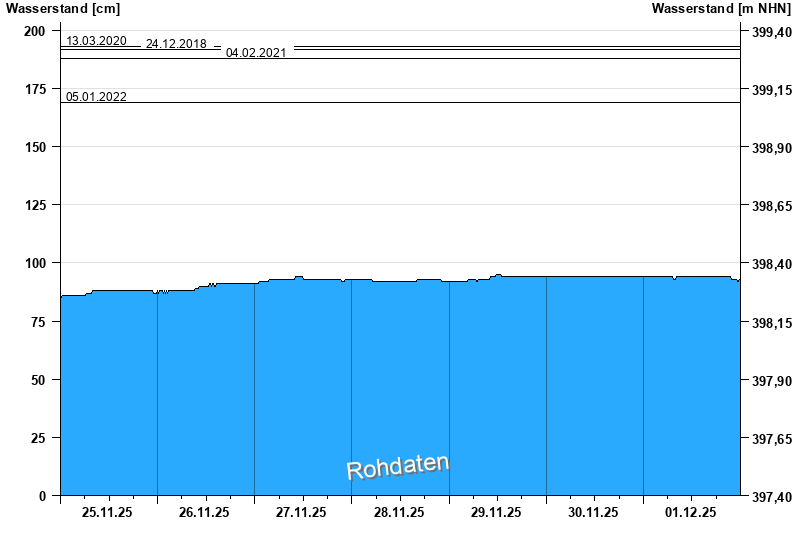This screenshot has height=550, width=800.
Task: Select the 399,15 tick on the NHN axis
Action: (x=770, y=91)
